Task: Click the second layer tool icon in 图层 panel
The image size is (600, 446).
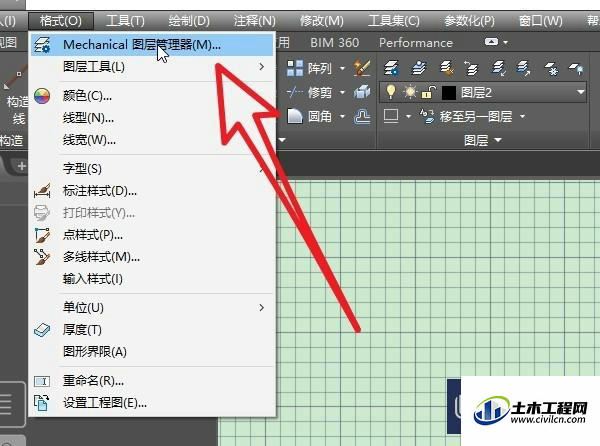Action: click(419, 68)
